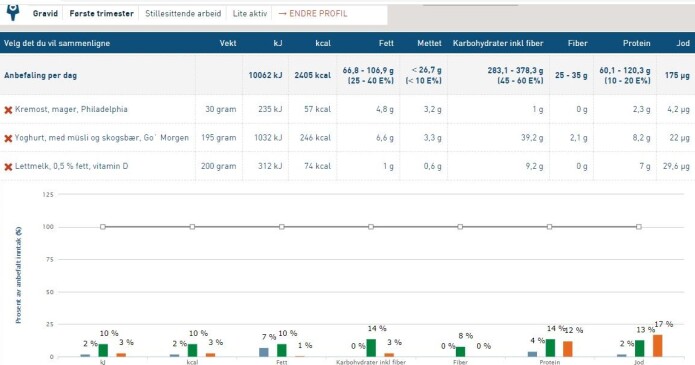This screenshot has height=365, width=695.
Task: Remove Yoghurt med müsli og skogsbær row
Action: (x=8, y=138)
